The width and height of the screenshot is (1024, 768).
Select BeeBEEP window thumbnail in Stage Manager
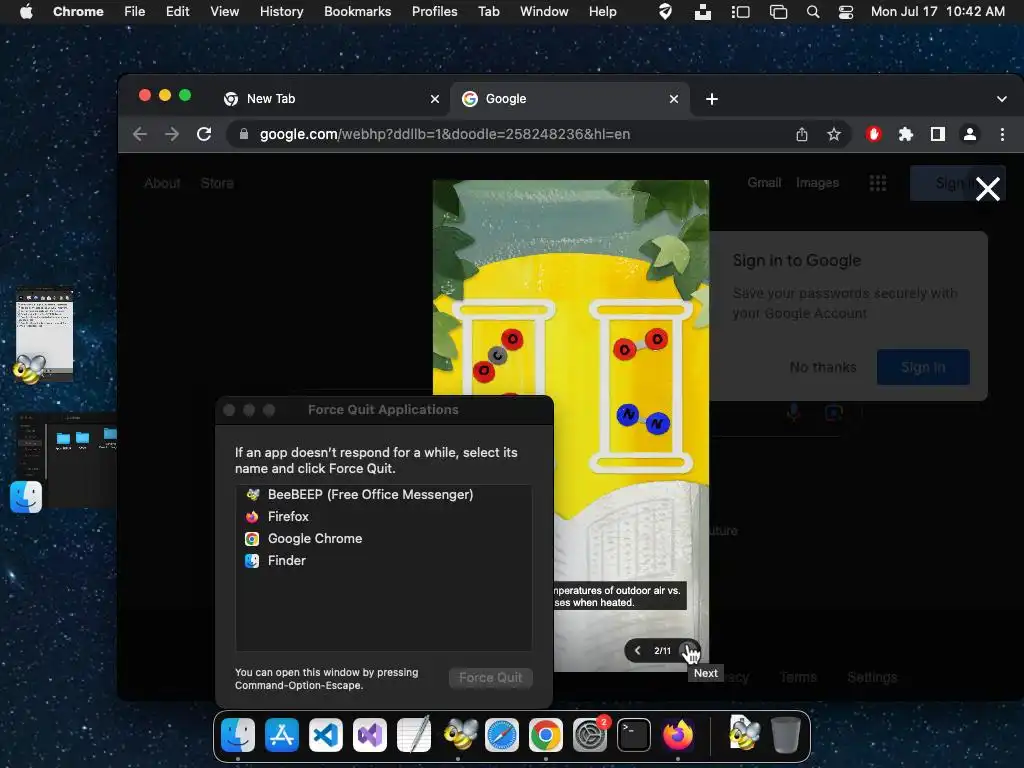click(44, 334)
